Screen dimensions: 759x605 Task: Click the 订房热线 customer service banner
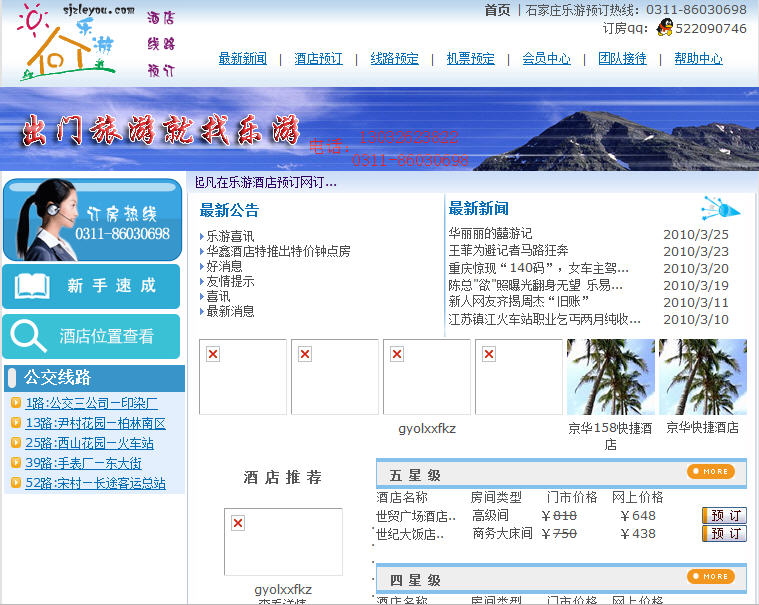tap(91, 220)
